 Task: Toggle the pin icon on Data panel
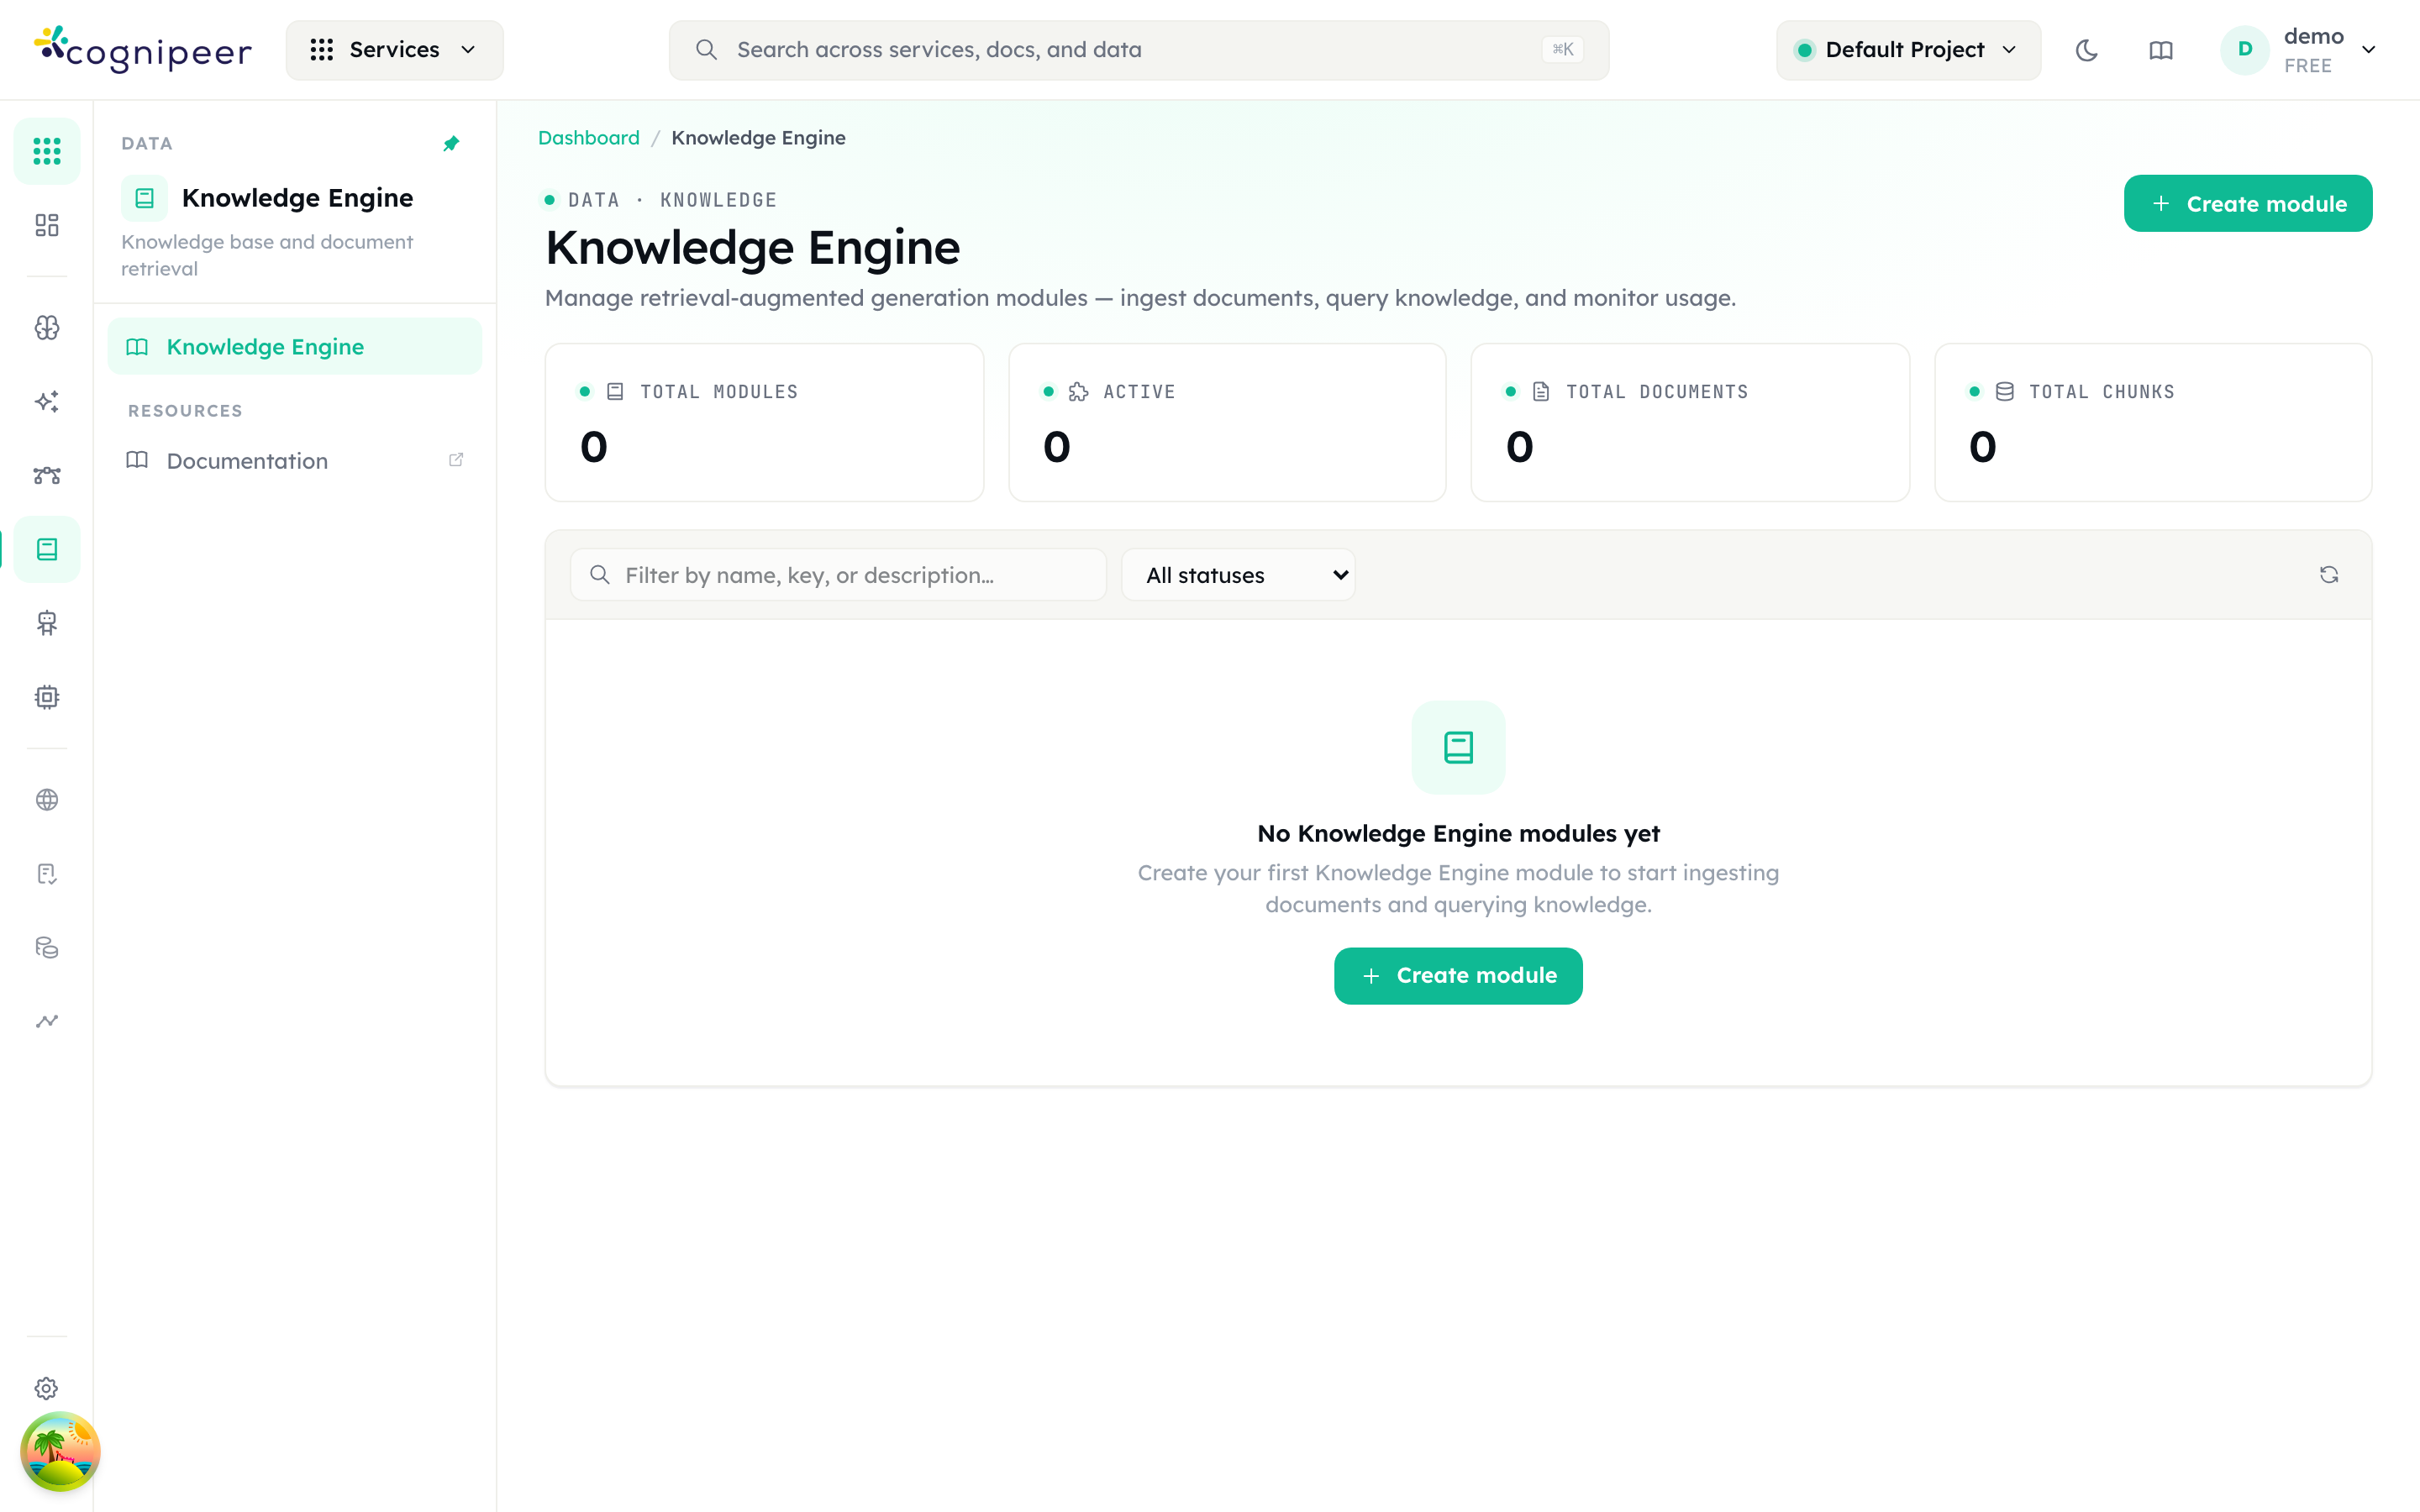pos(451,144)
